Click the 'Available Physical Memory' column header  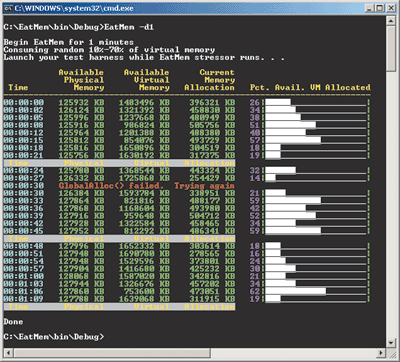click(81, 80)
